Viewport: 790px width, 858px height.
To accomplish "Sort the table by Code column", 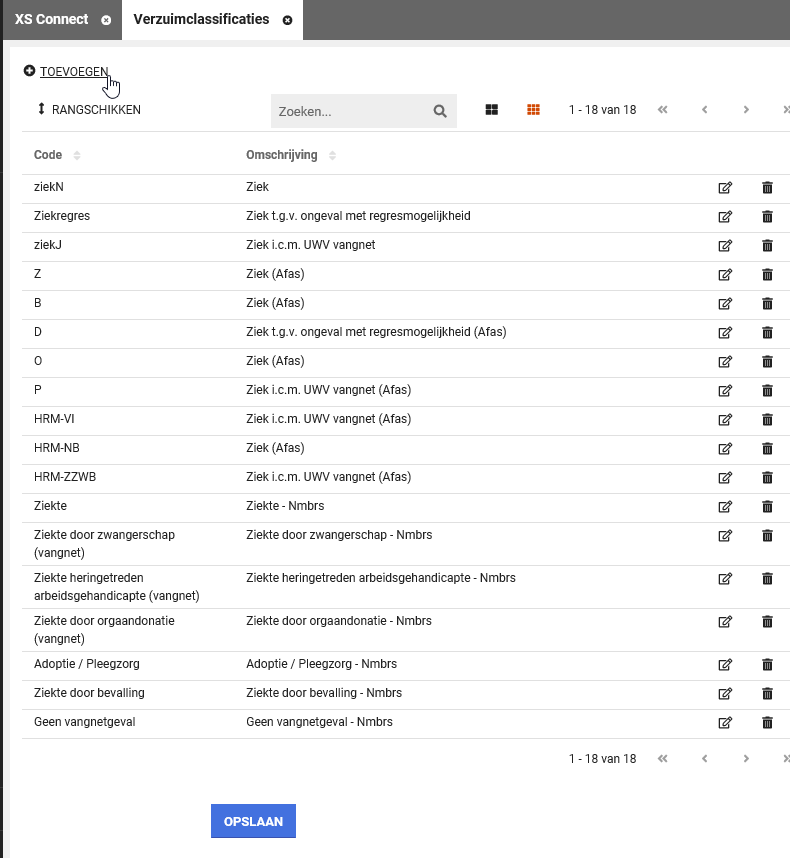I will click(x=77, y=156).
